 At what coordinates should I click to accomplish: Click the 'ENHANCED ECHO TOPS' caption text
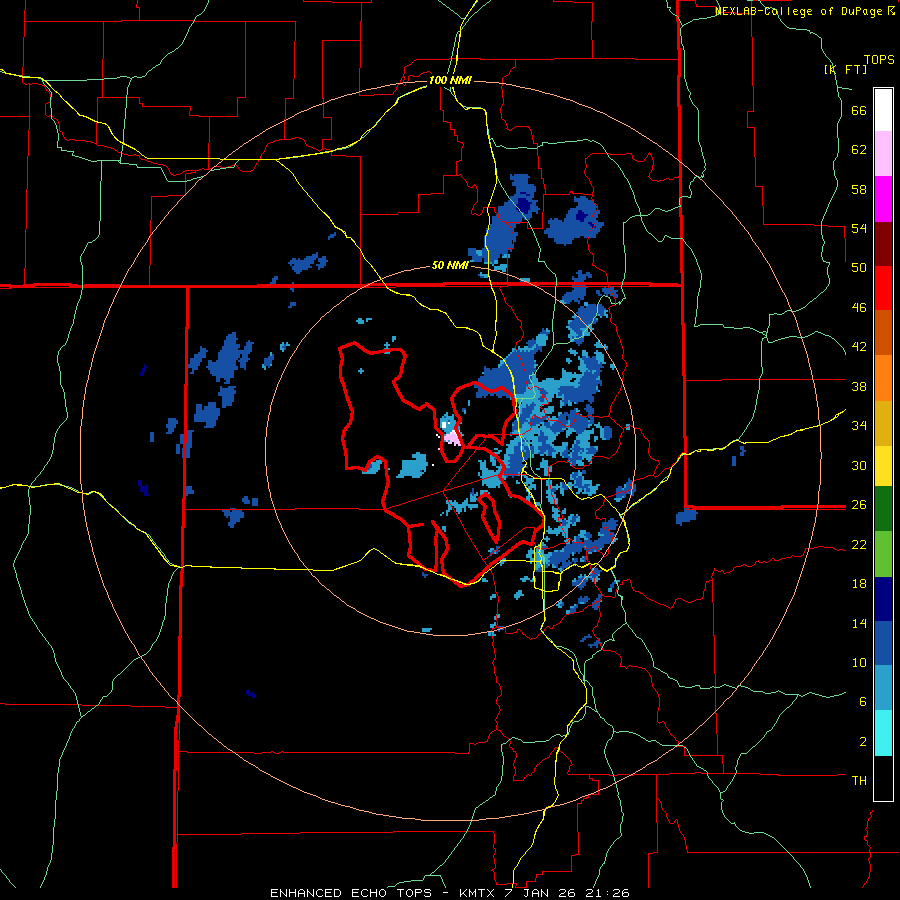coord(351,893)
